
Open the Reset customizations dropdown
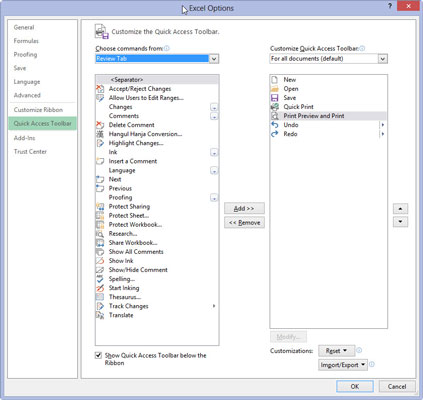pyautogui.click(x=336, y=351)
